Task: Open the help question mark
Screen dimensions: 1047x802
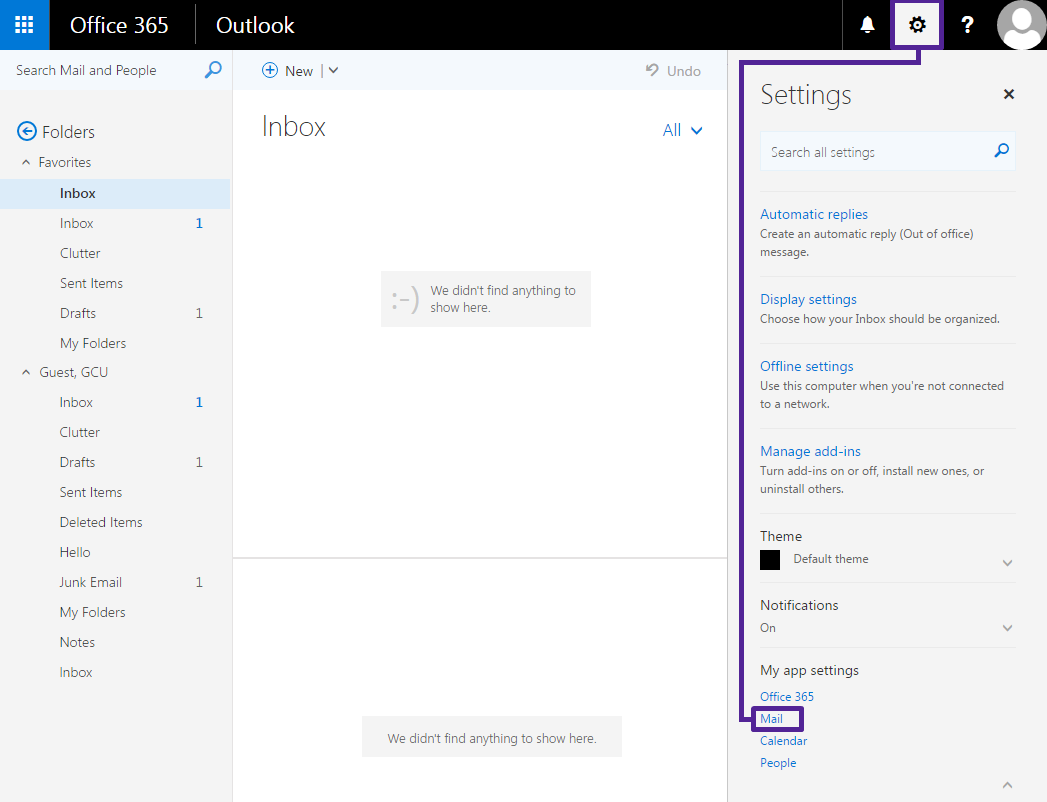Action: click(x=967, y=25)
